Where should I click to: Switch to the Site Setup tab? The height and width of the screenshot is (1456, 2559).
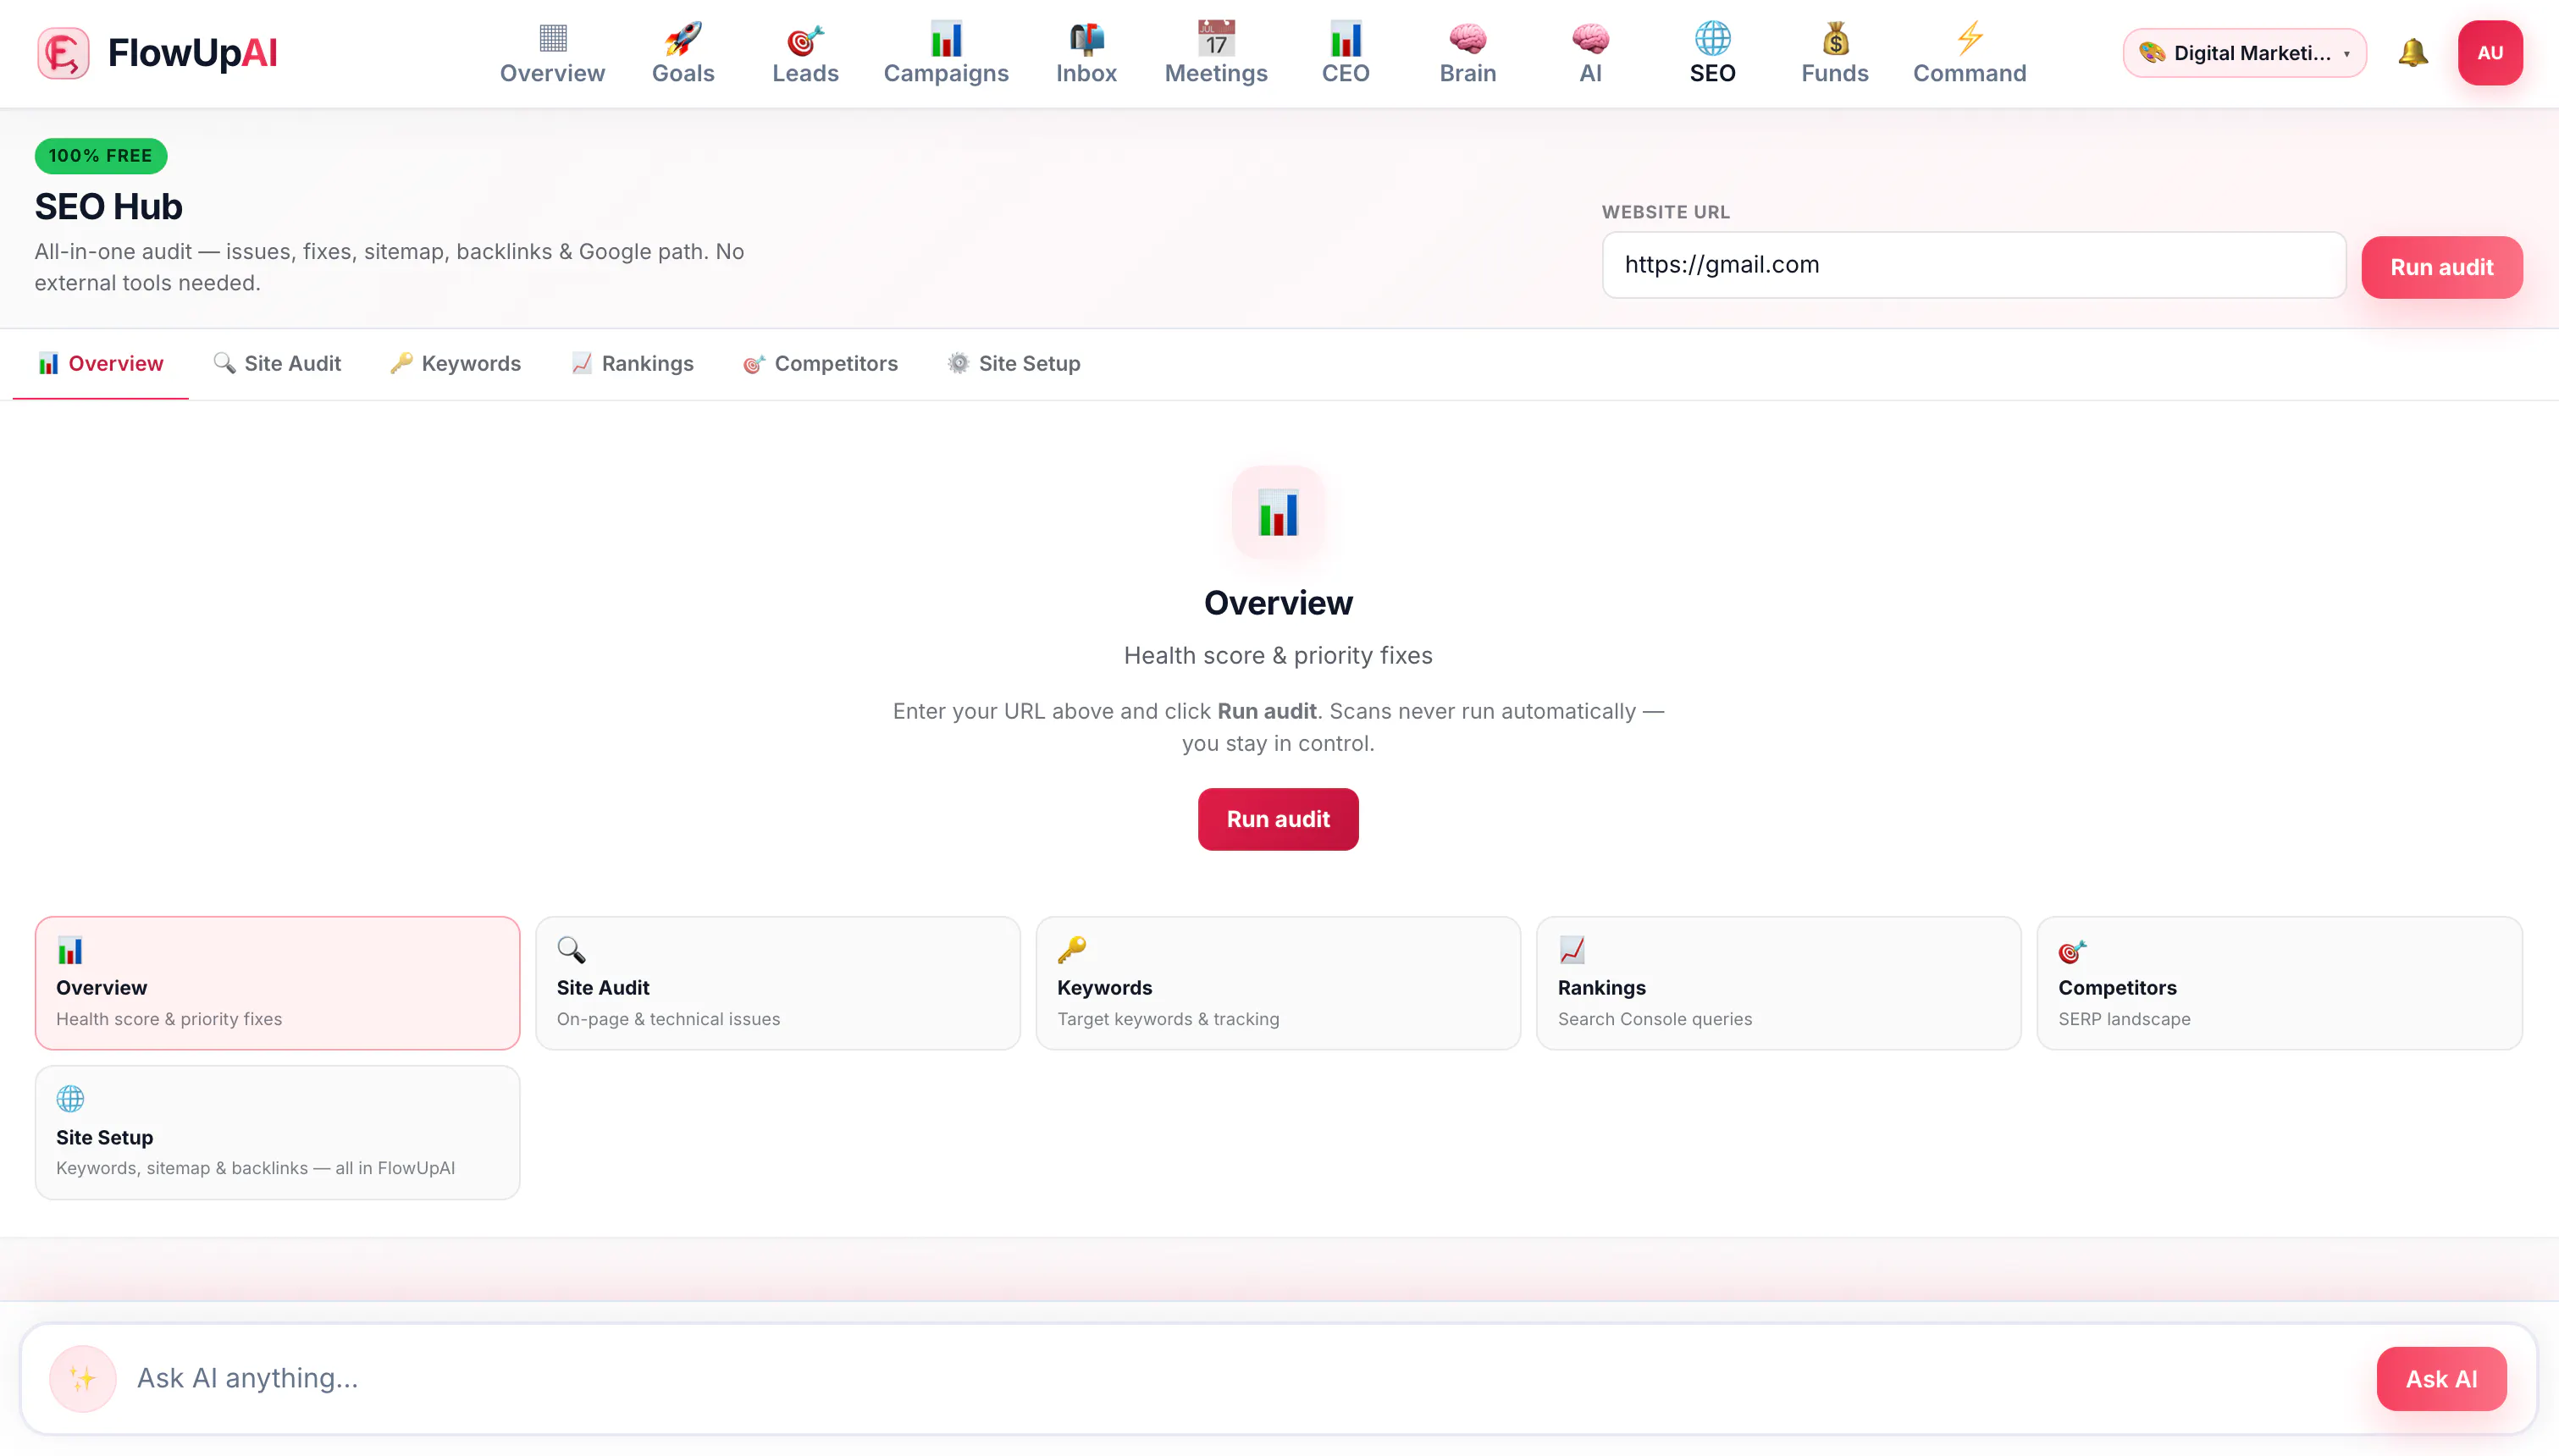coord(1014,364)
